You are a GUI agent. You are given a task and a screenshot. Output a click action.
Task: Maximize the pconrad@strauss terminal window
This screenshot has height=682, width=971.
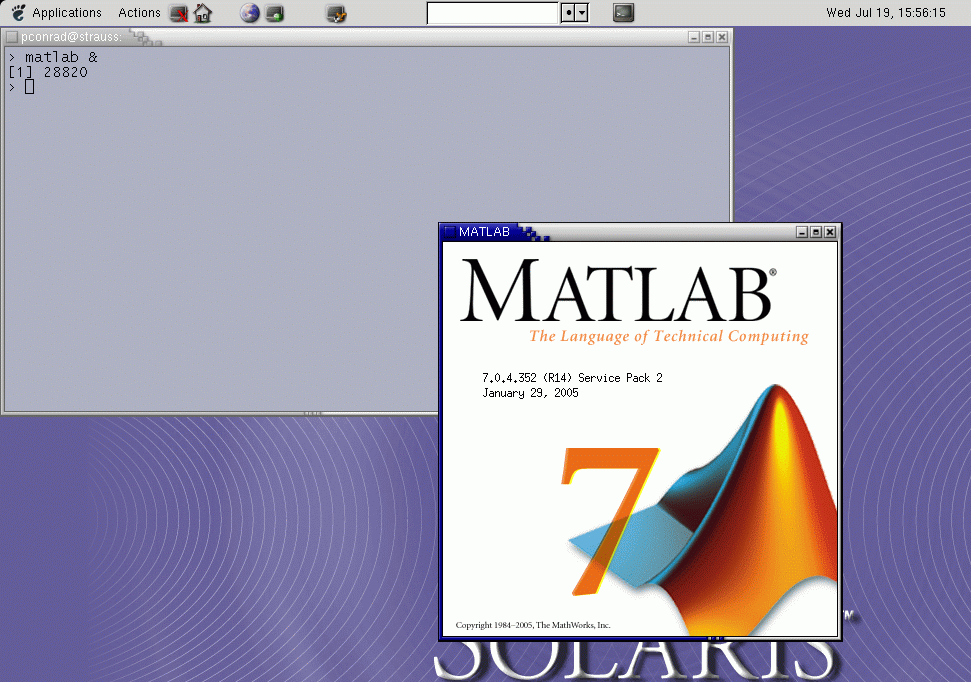click(x=708, y=37)
